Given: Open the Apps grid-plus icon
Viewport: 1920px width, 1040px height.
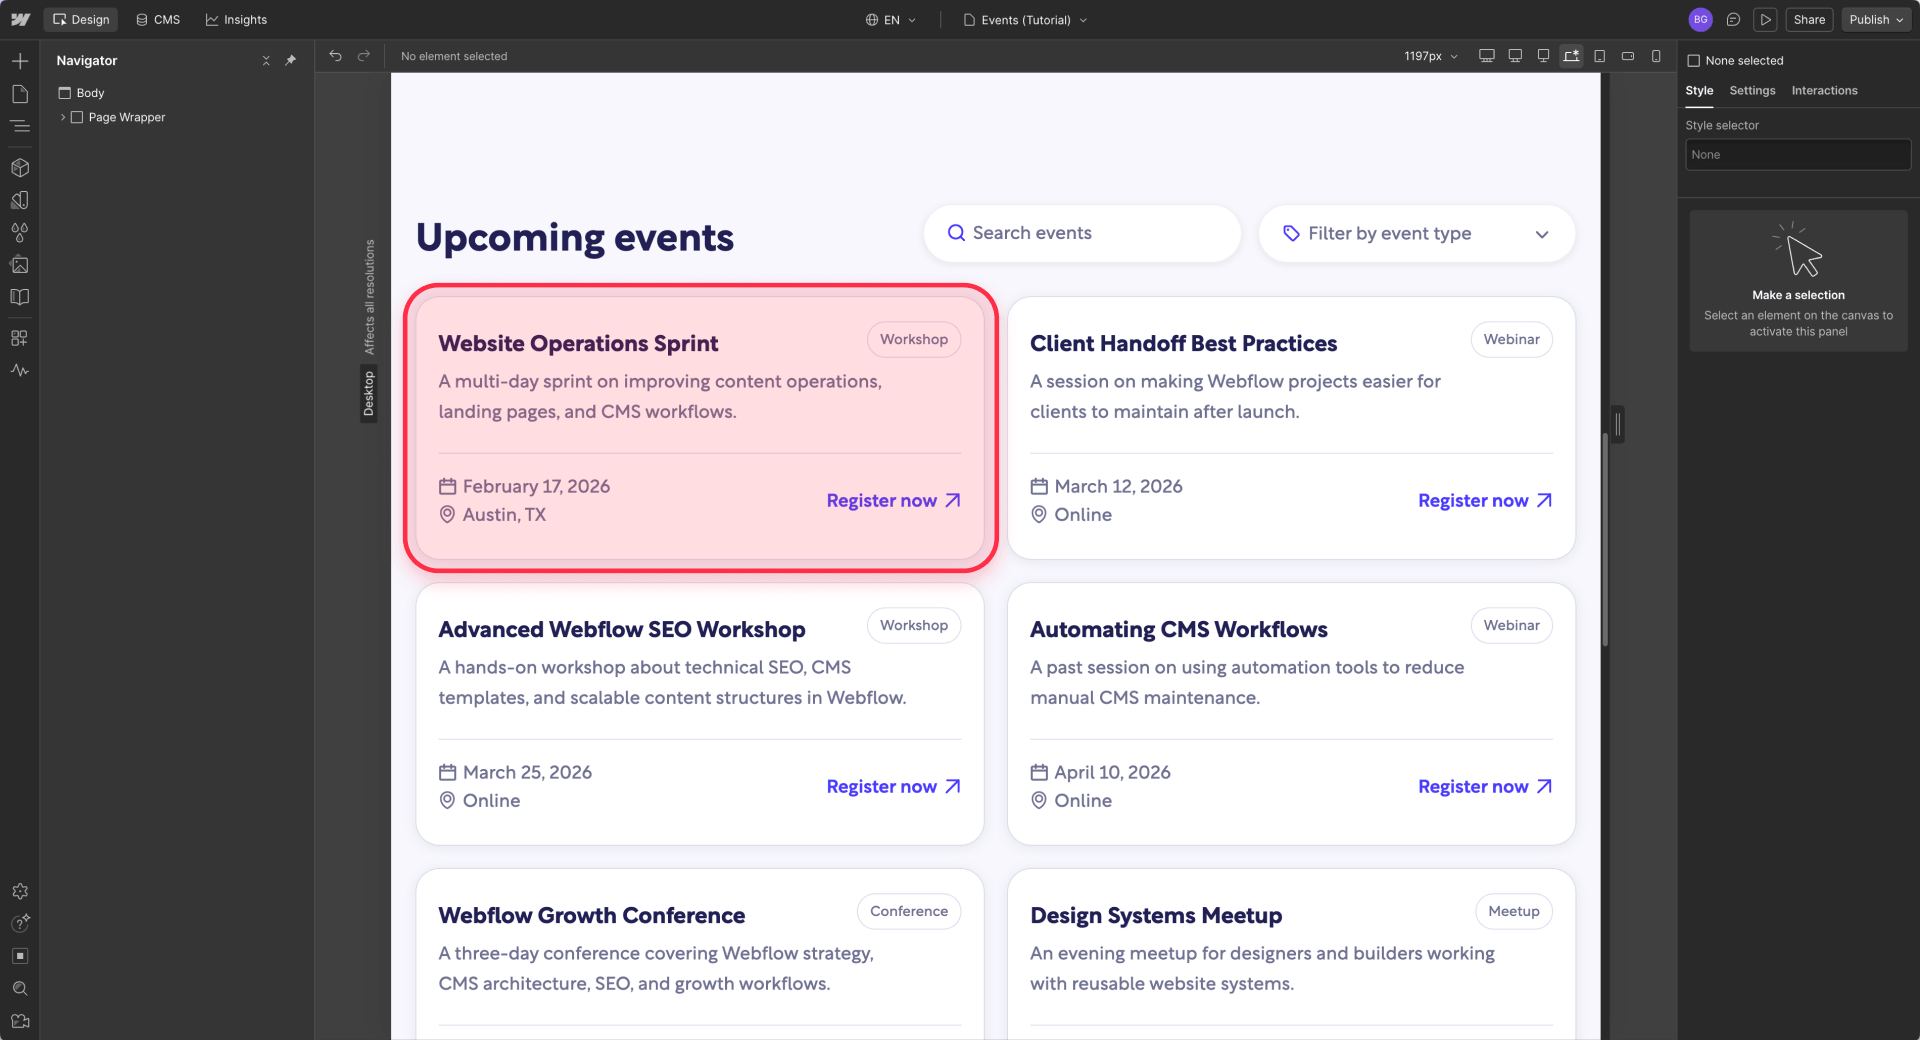Looking at the screenshot, I should click(20, 338).
